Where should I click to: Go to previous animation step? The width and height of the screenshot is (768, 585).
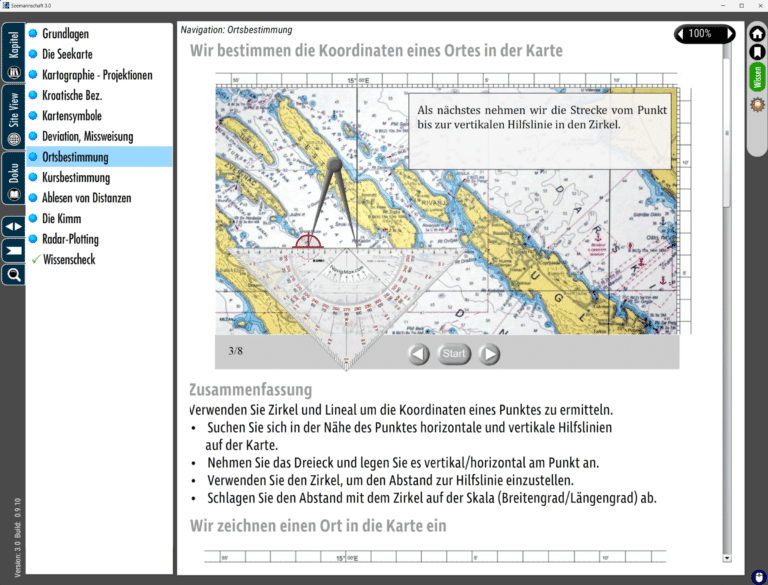418,354
